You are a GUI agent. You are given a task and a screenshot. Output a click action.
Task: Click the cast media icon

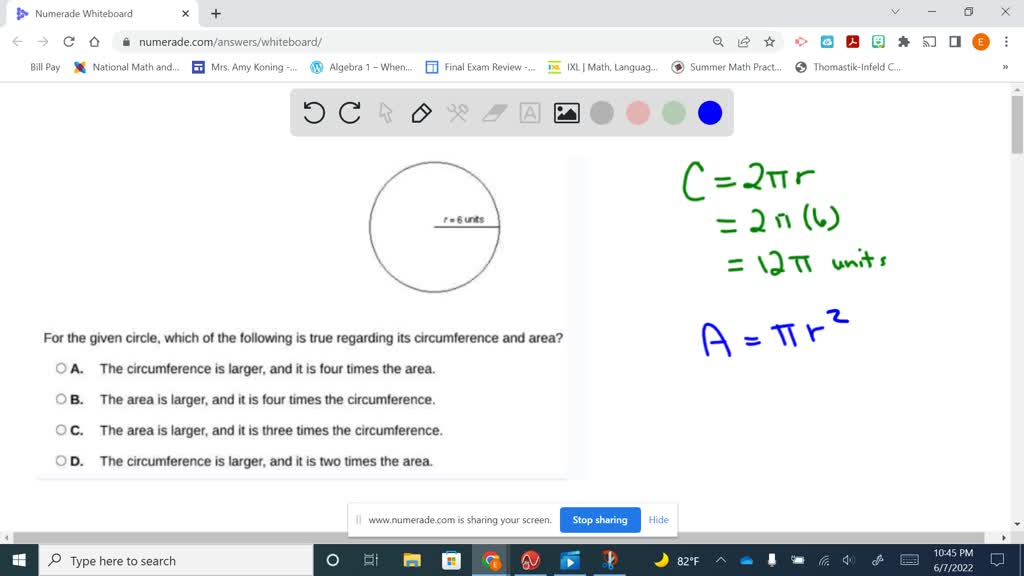(929, 42)
